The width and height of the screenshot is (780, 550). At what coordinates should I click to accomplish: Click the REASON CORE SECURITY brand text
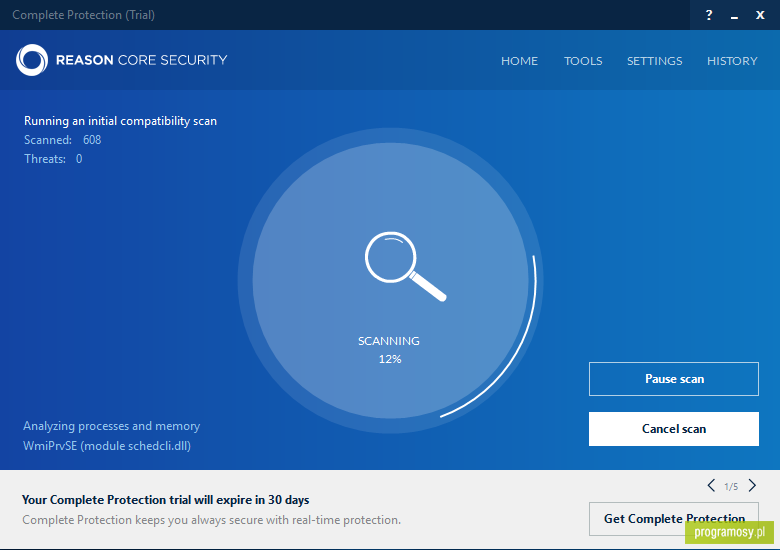[x=141, y=60]
